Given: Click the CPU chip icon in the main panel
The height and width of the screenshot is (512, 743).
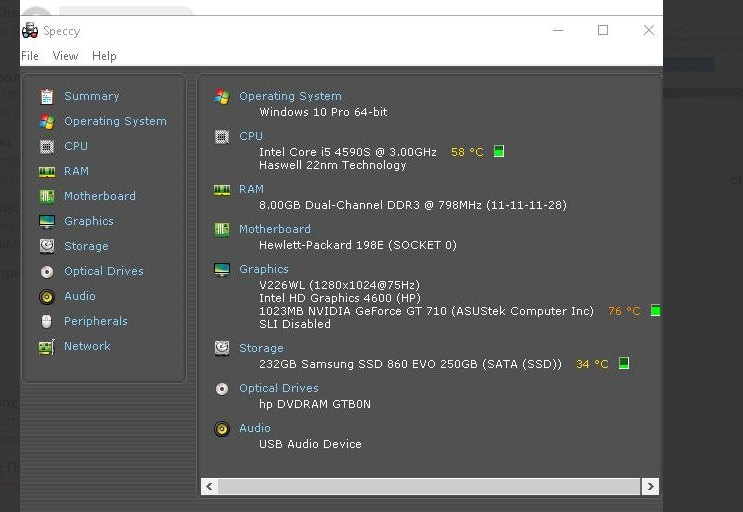Looking at the screenshot, I should (221, 136).
